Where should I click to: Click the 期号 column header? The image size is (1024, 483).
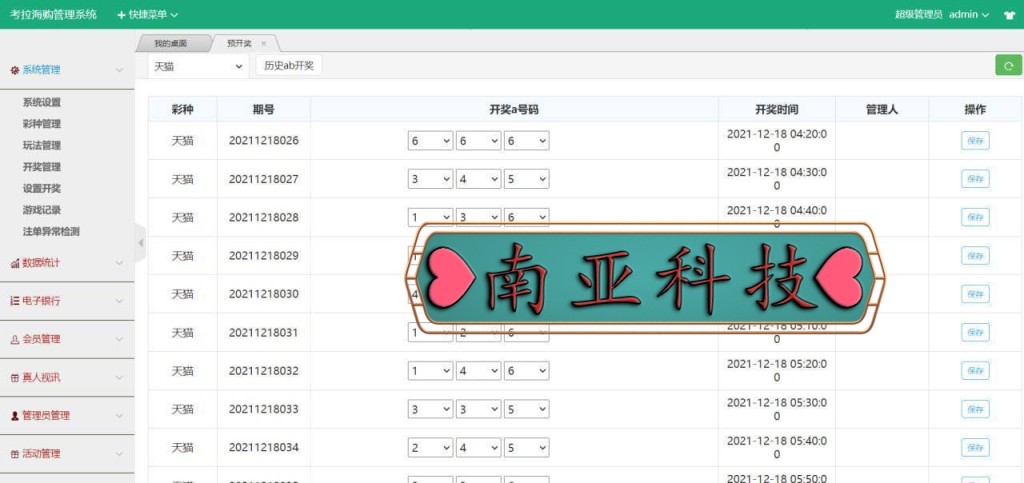pyautogui.click(x=263, y=110)
